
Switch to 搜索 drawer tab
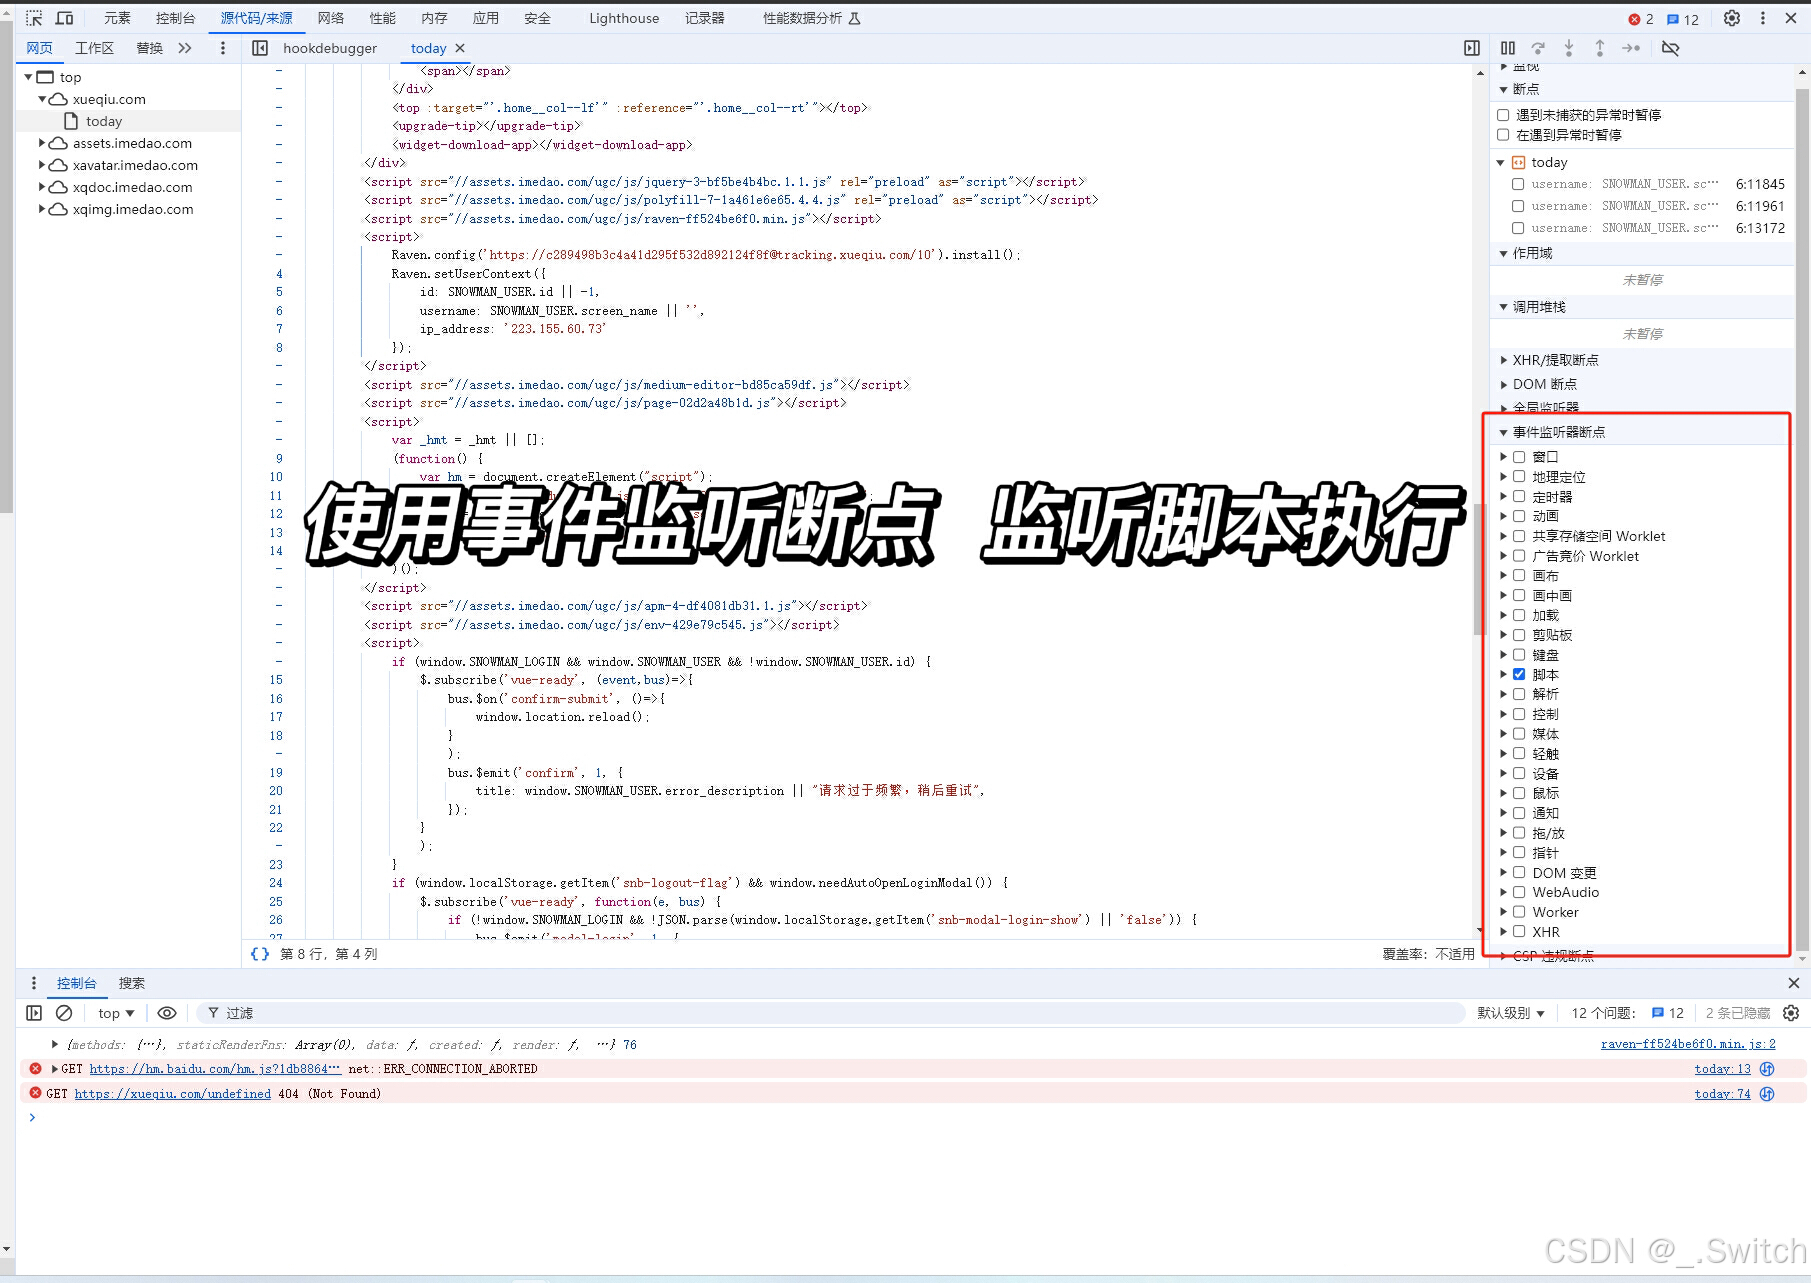[132, 983]
